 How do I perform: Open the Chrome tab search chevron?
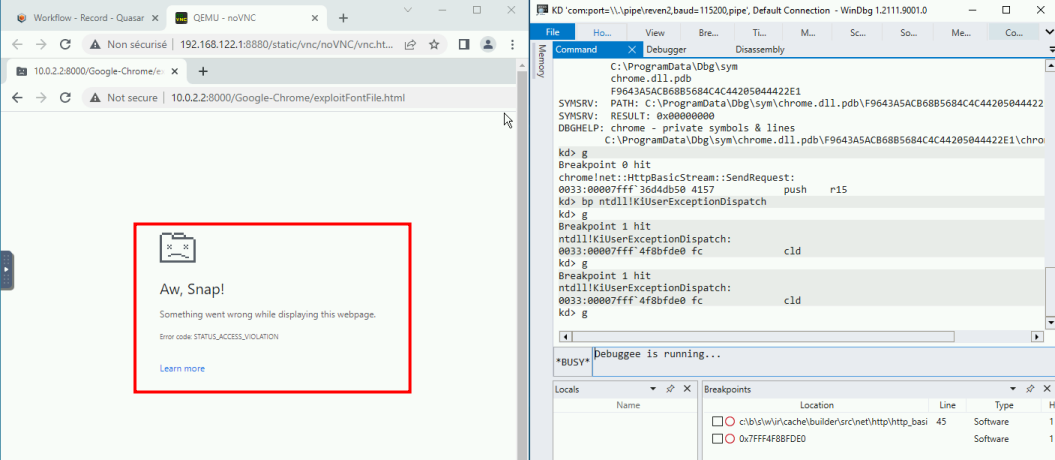click(x=408, y=9)
